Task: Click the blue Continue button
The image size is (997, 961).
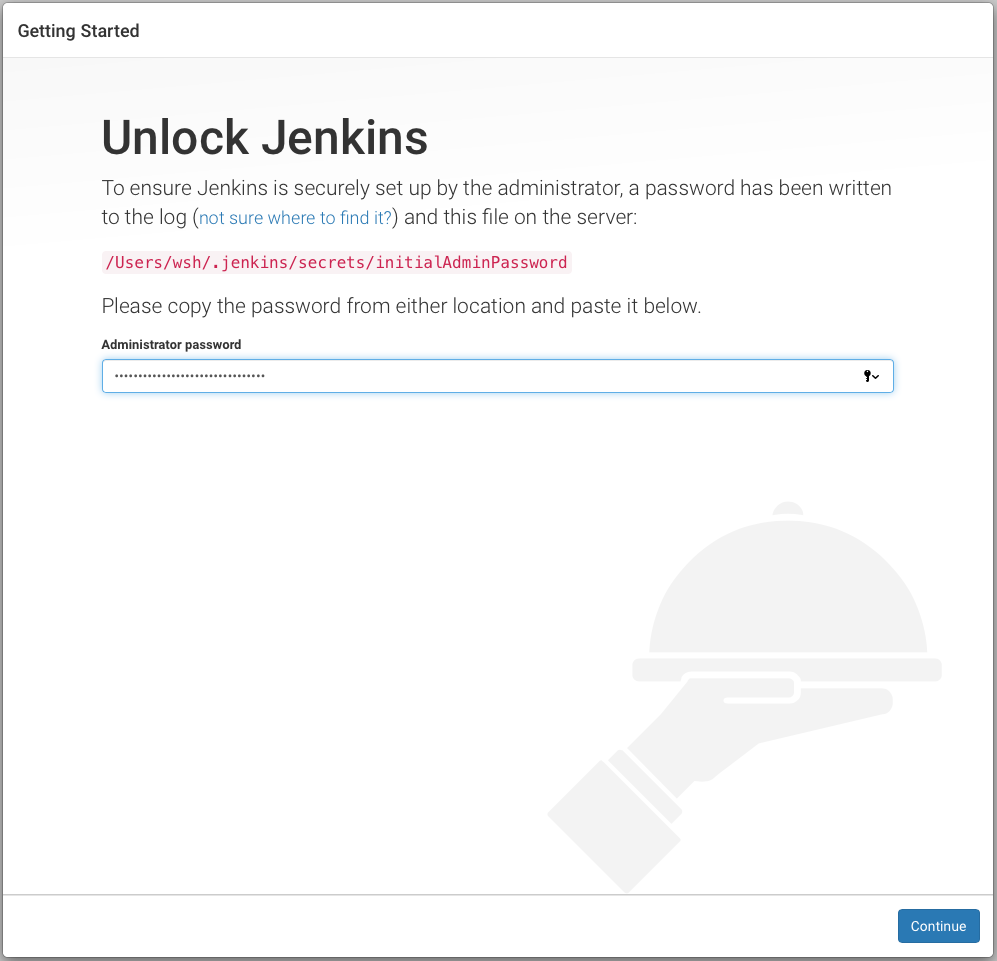Action: tap(938, 925)
